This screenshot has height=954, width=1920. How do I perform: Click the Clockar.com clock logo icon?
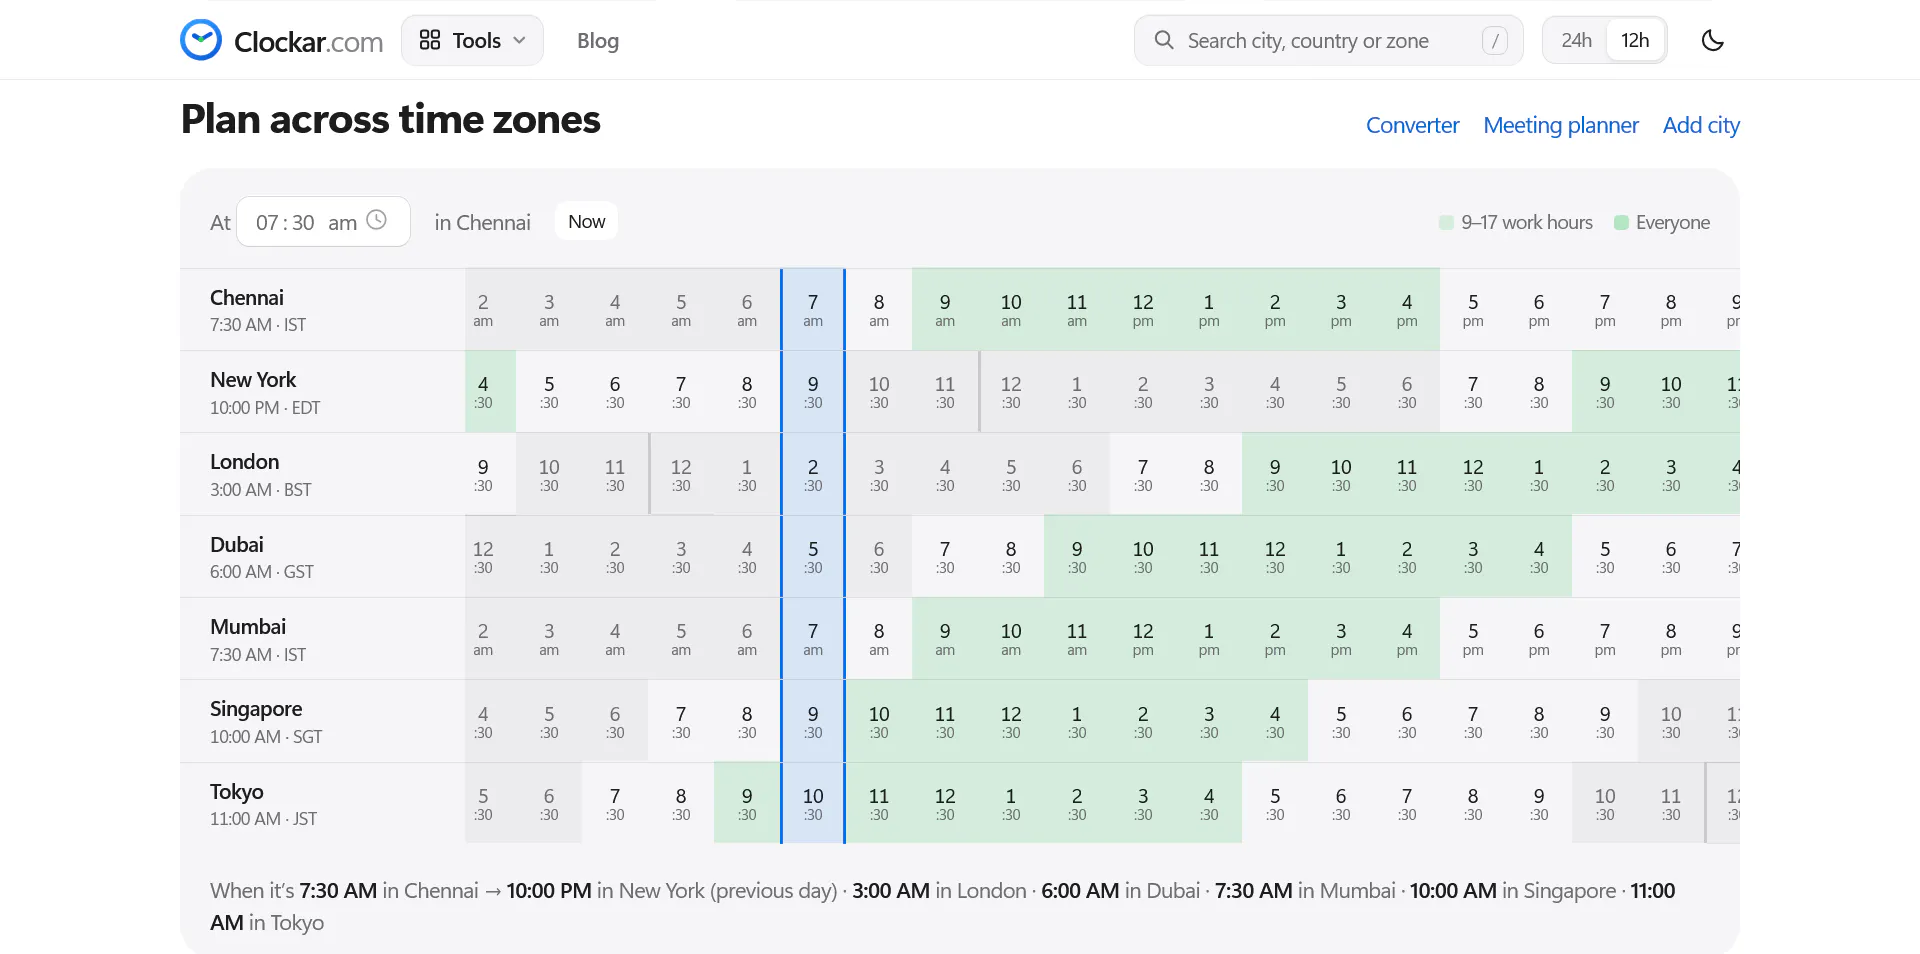[x=201, y=40]
